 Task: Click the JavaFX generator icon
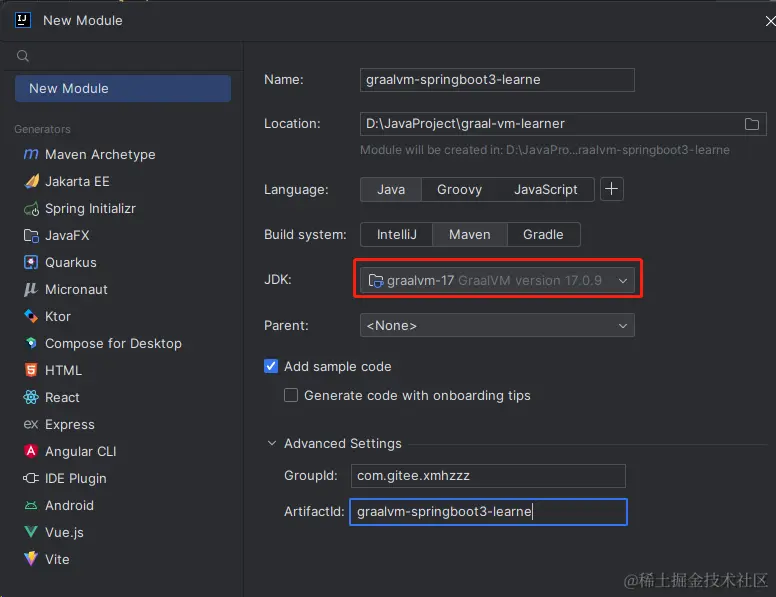click(31, 236)
